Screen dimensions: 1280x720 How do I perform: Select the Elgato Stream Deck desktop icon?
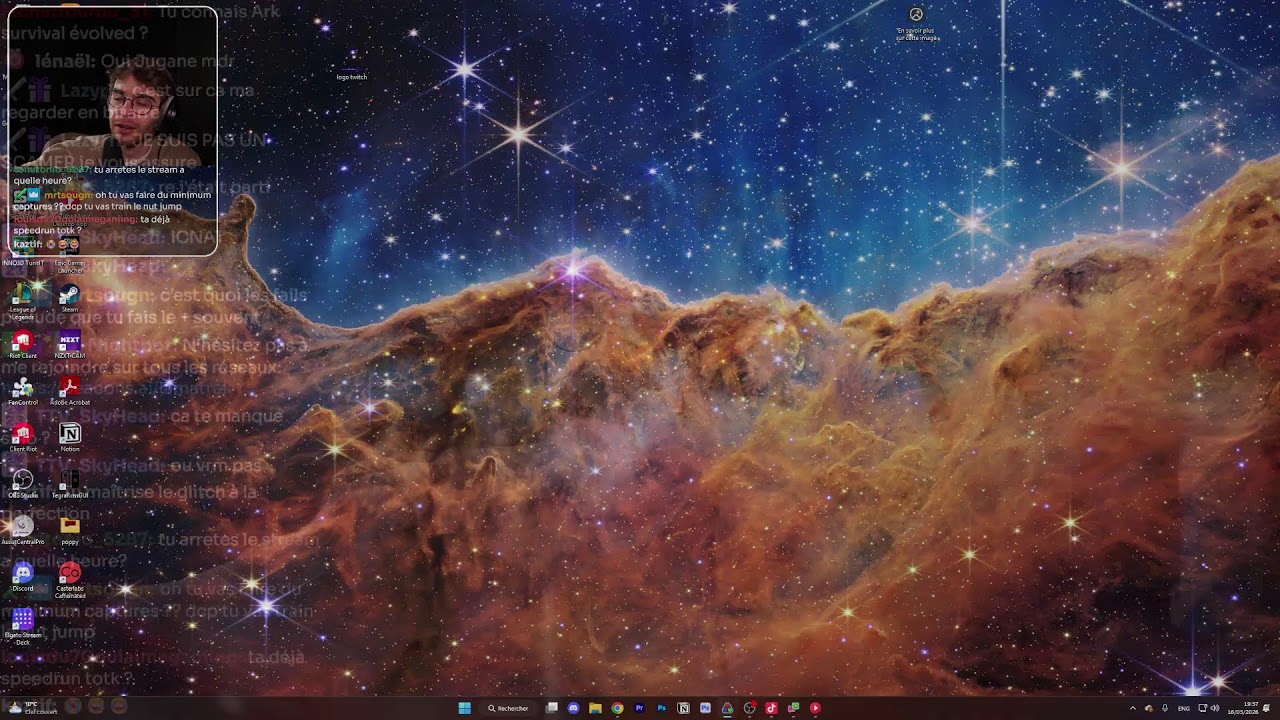pos(22,627)
